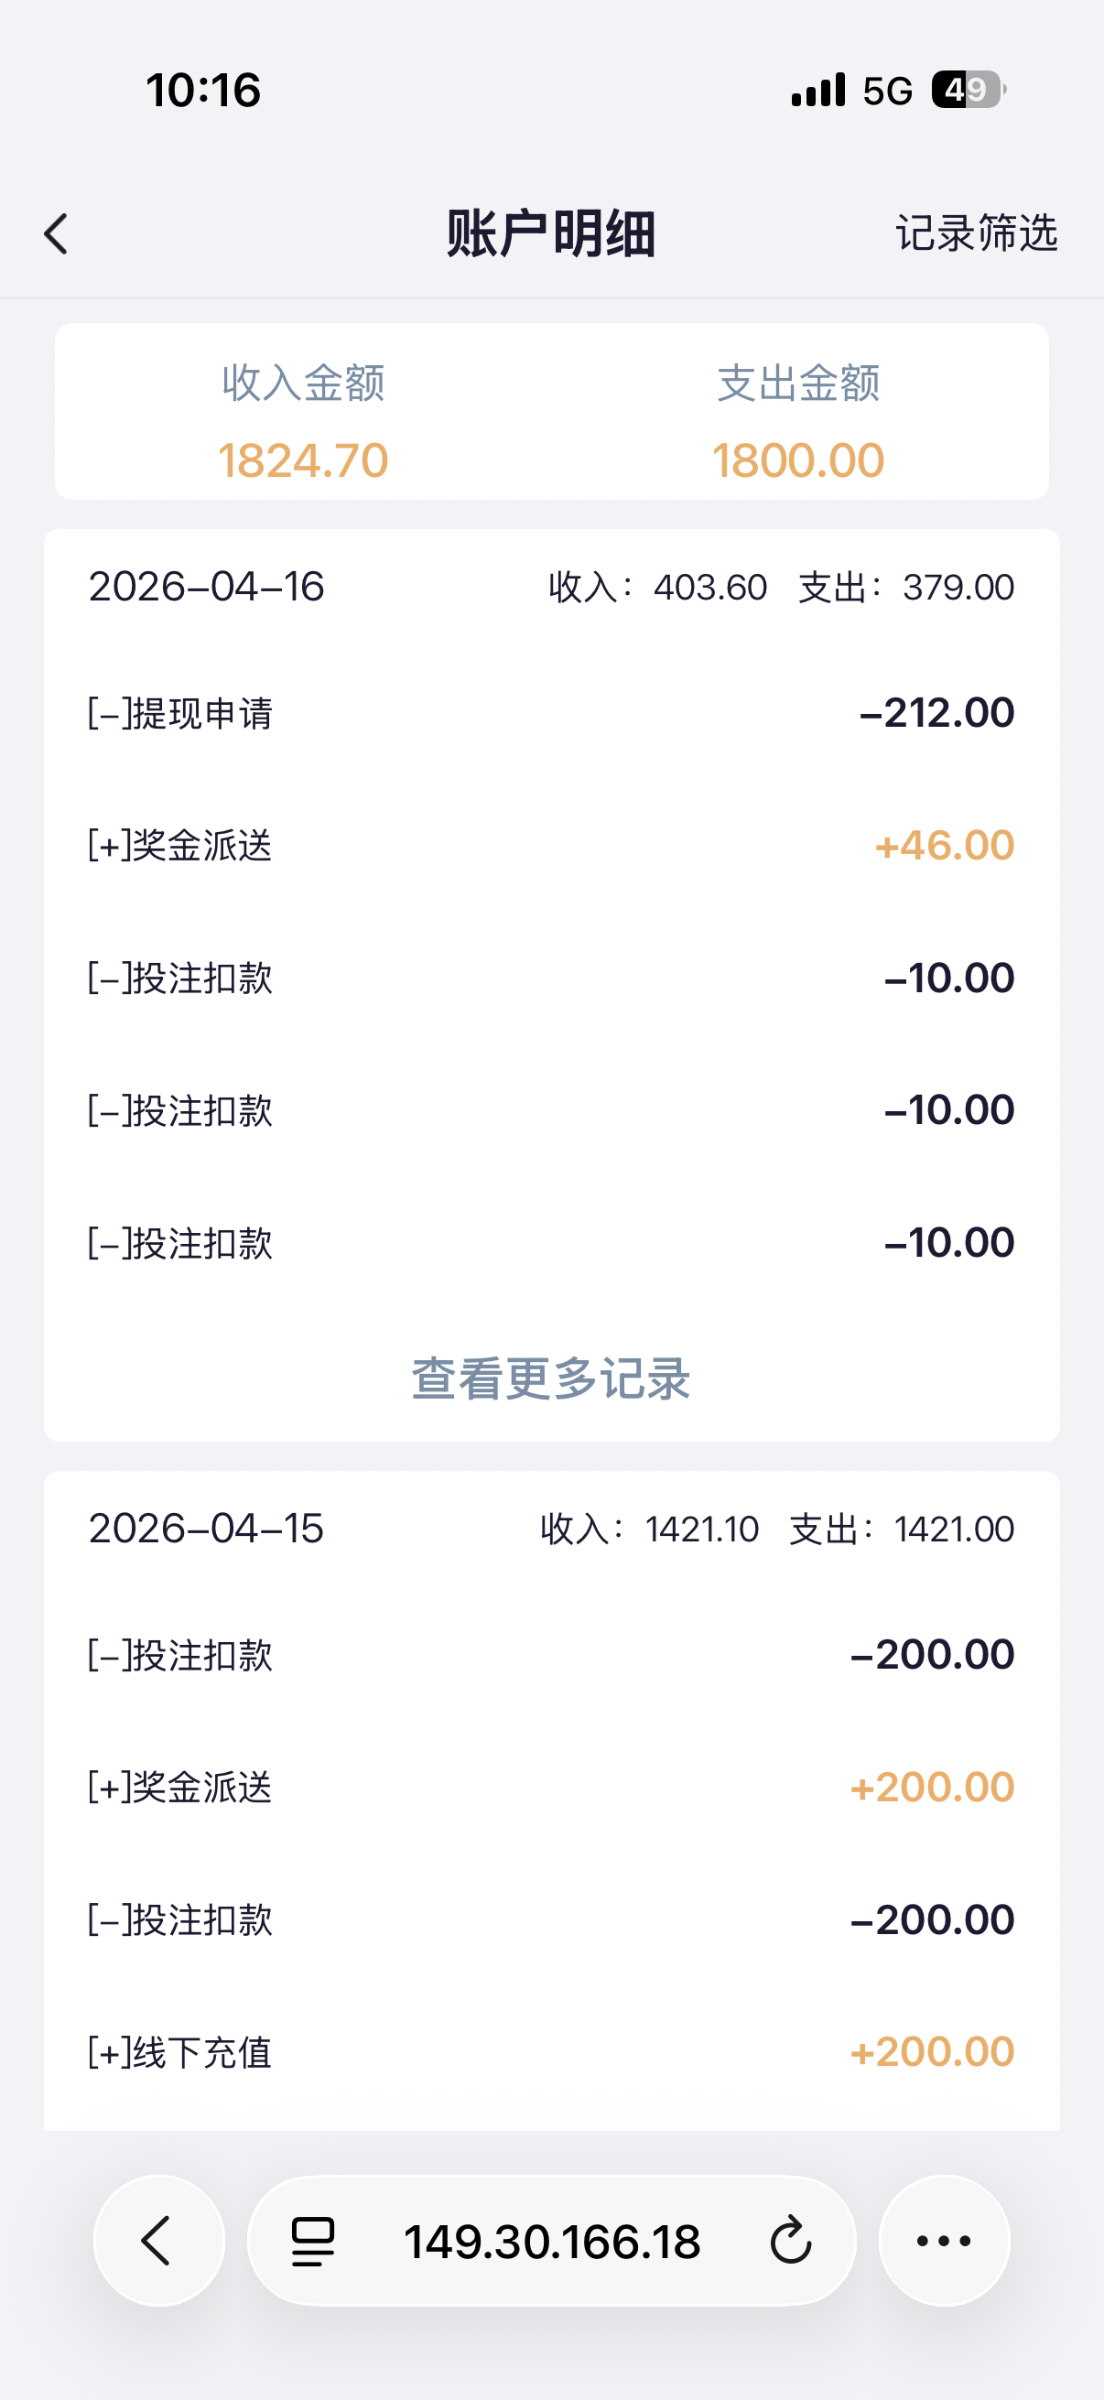The width and height of the screenshot is (1104, 2400).
Task: Tap the 10:16 clock in status bar
Action: coord(203,90)
